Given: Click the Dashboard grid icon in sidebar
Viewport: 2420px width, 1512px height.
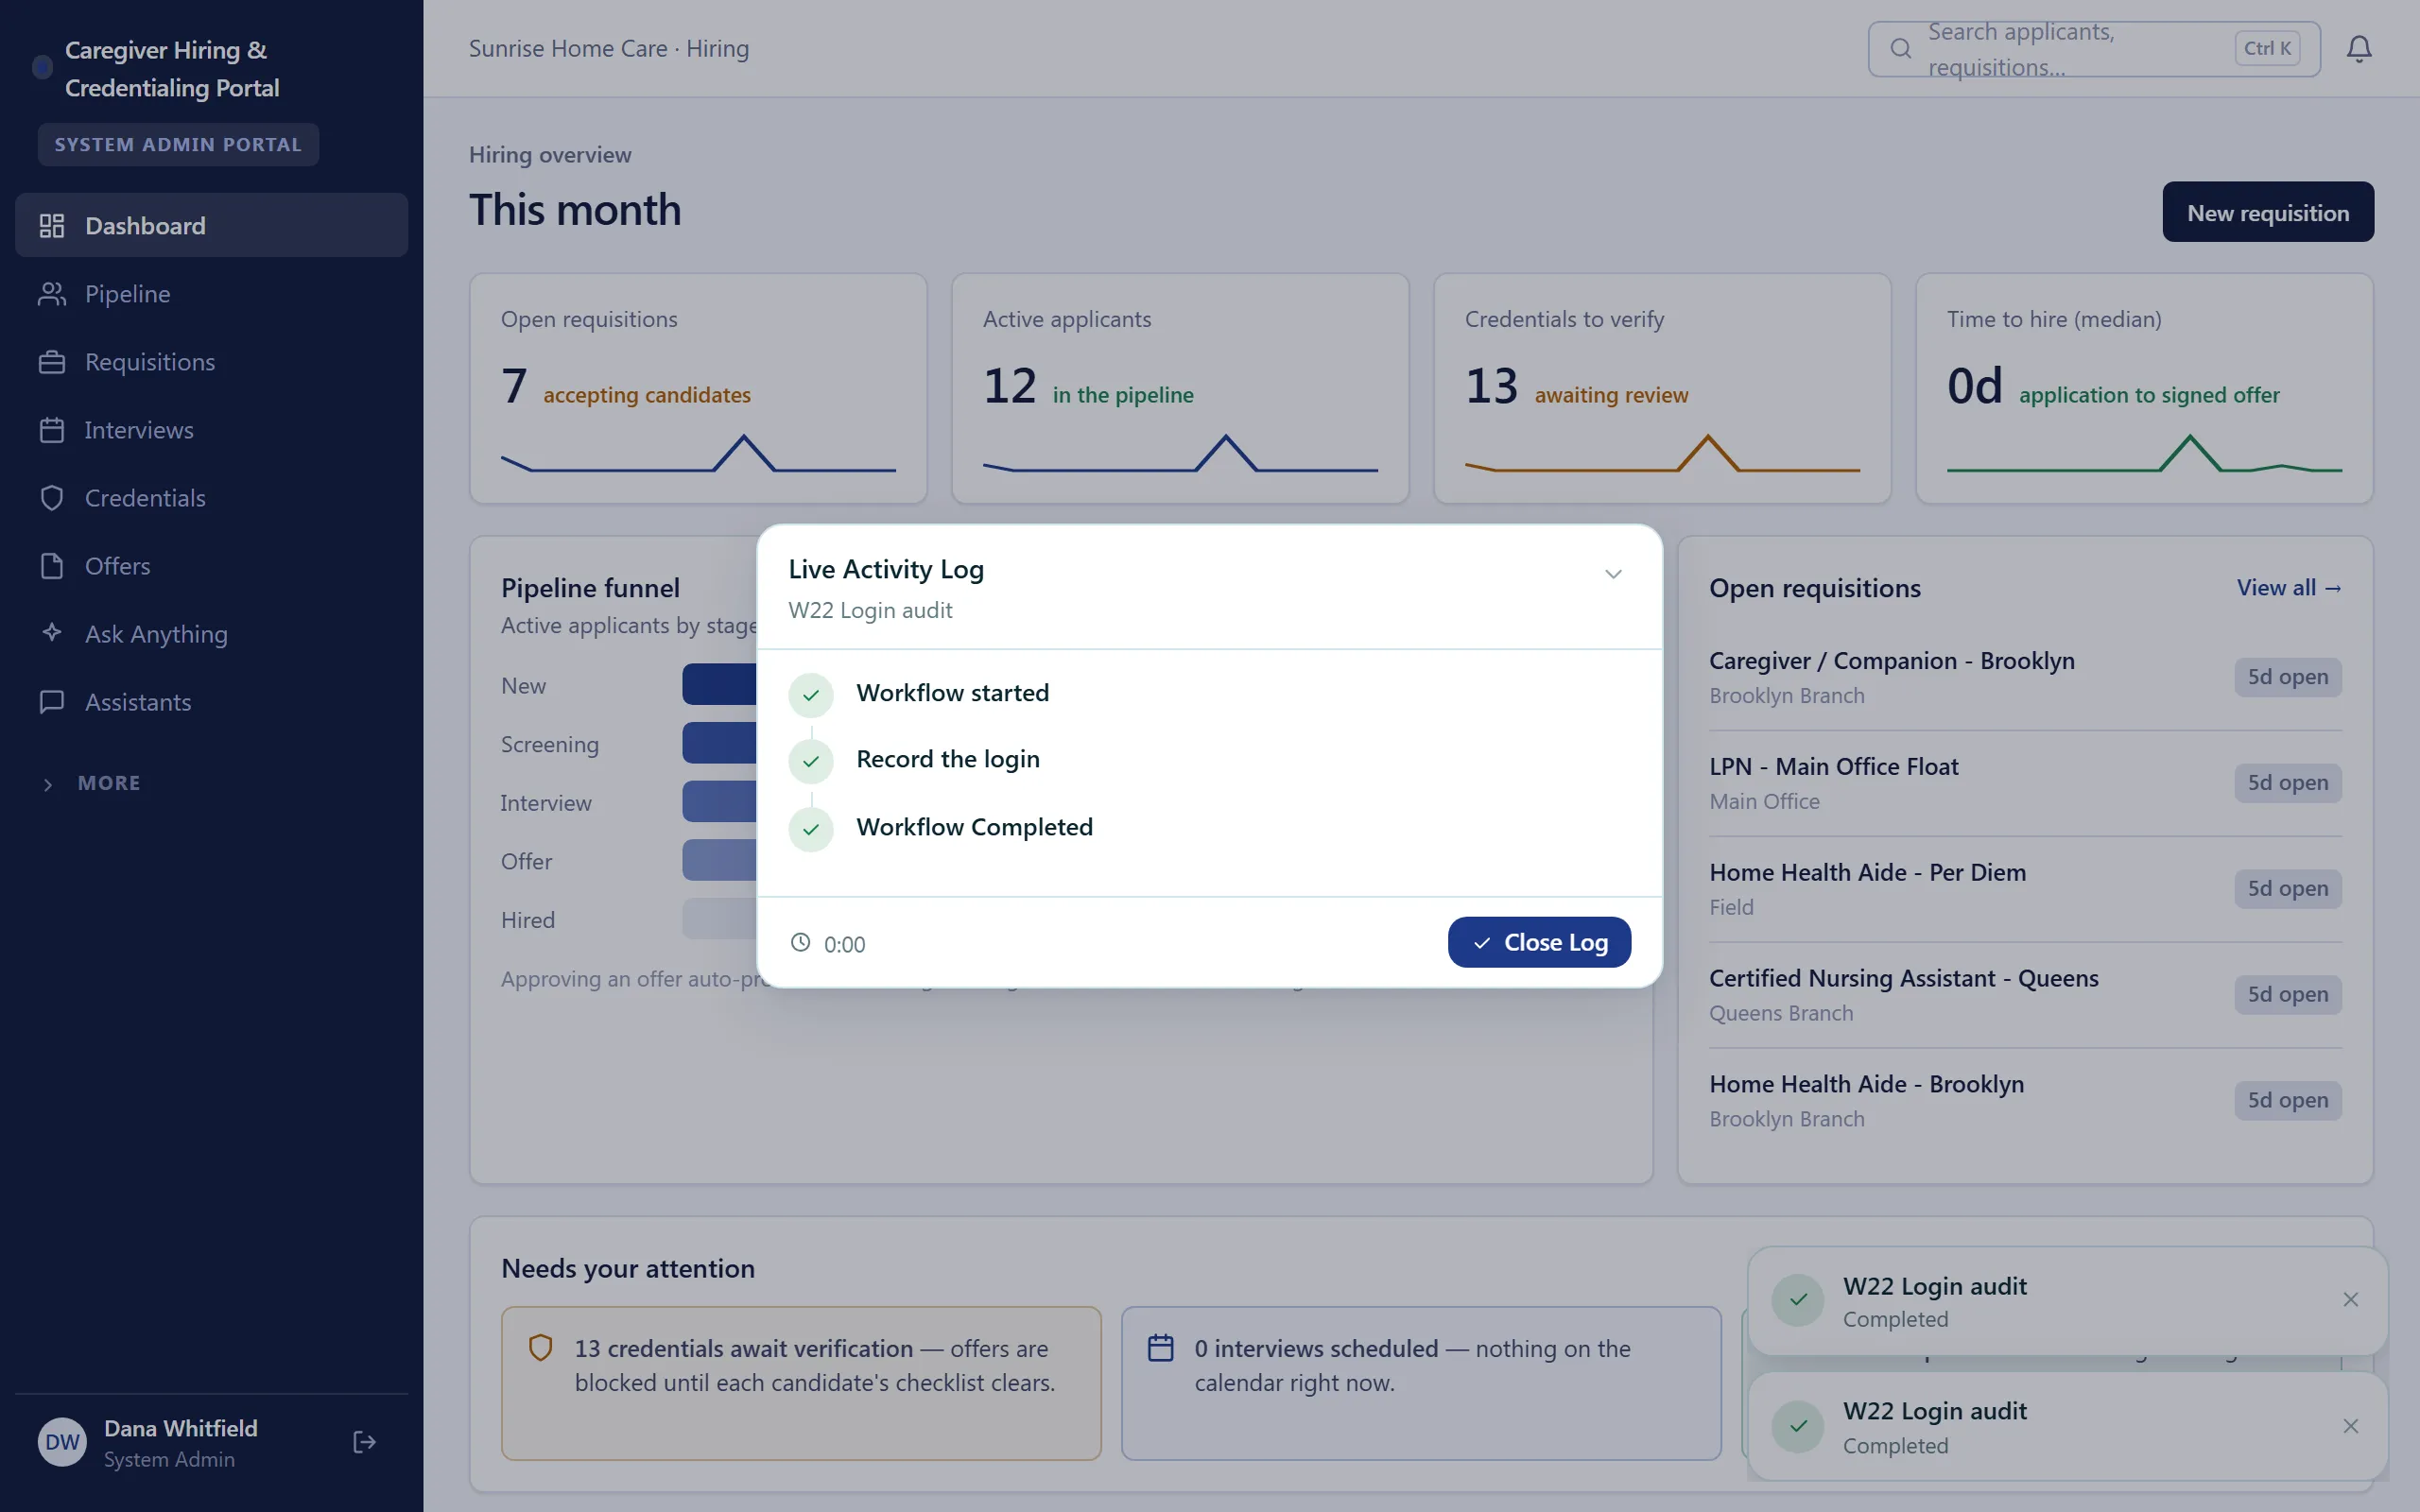Looking at the screenshot, I should (x=52, y=226).
